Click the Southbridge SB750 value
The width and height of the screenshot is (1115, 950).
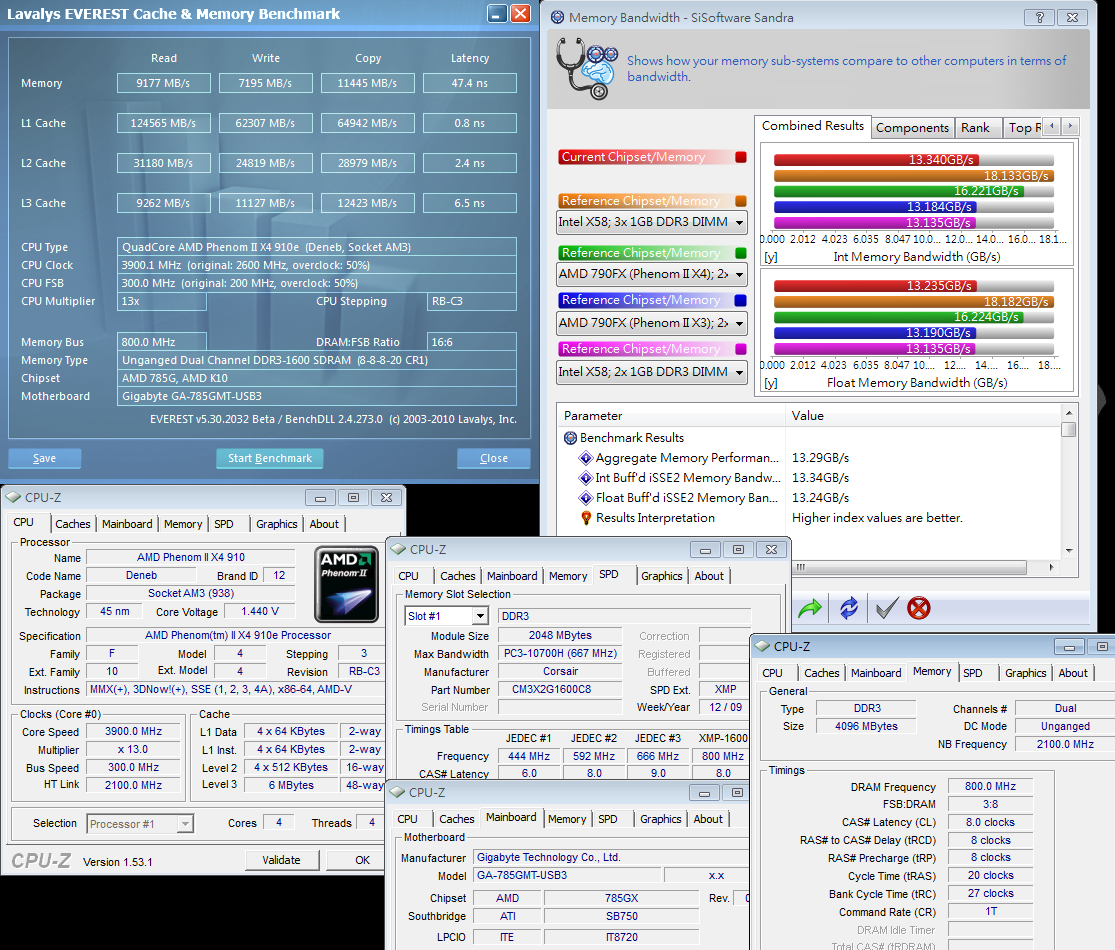click(x=621, y=917)
